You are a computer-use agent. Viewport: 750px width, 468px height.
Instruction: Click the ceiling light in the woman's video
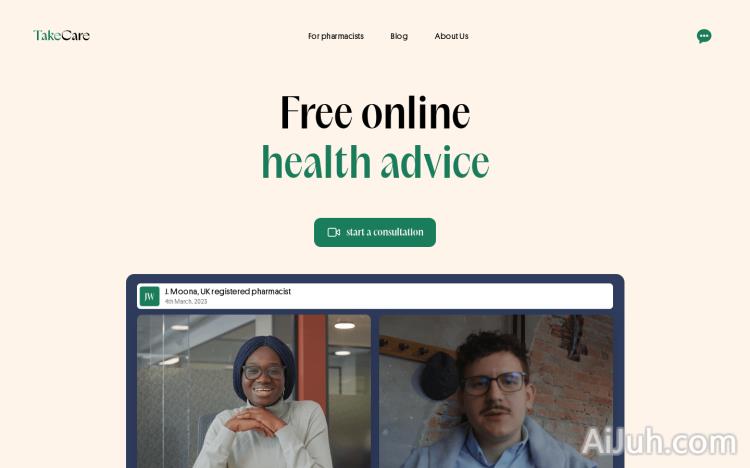pyautogui.click(x=344, y=326)
